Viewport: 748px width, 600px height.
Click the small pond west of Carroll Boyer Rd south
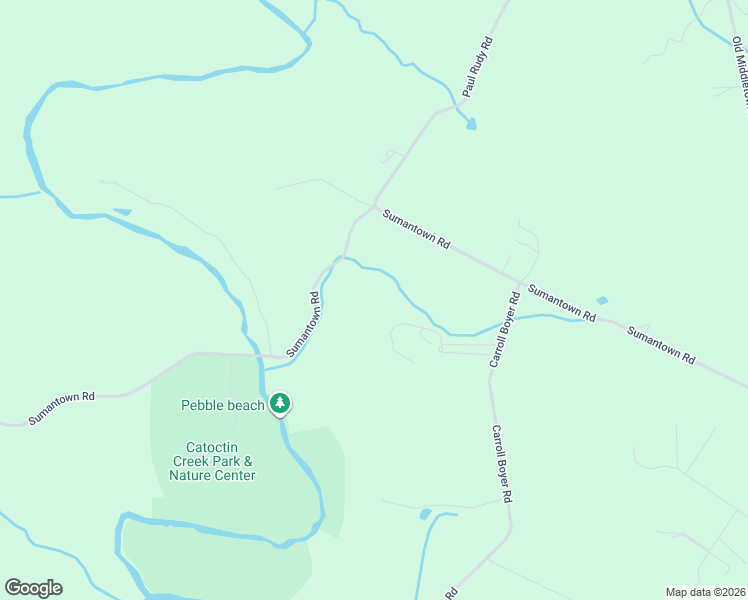click(x=425, y=514)
